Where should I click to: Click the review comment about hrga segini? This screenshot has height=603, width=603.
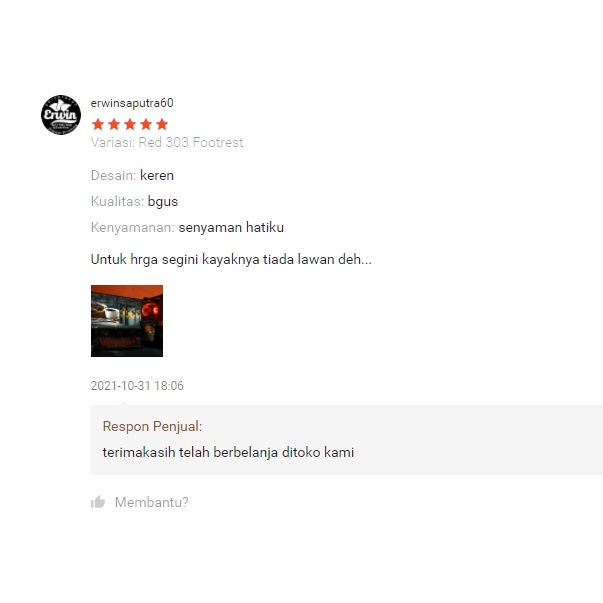point(231,259)
